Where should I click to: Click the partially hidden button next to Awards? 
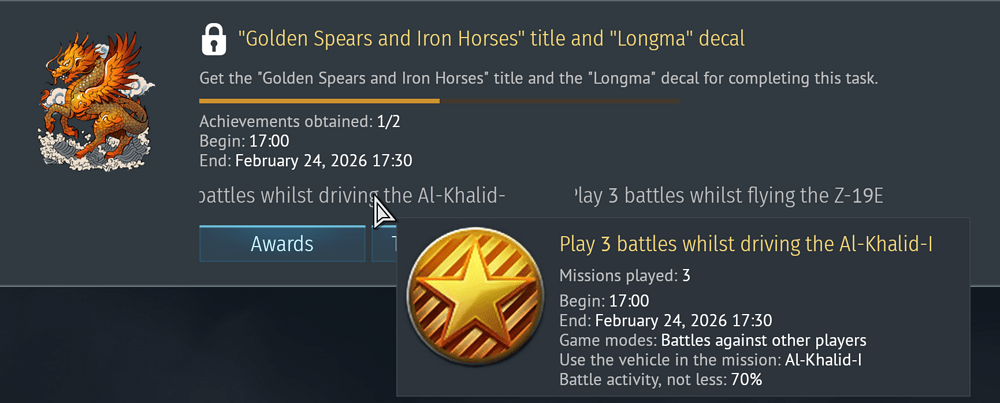(384, 244)
